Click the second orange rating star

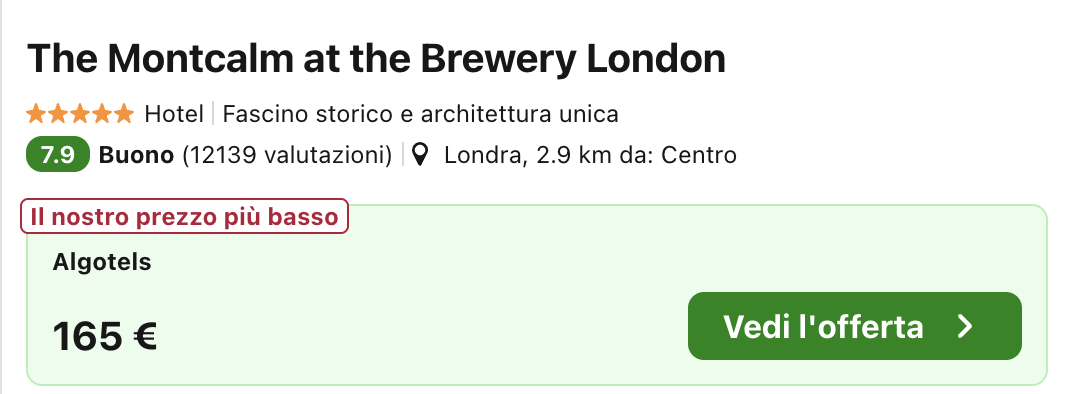coord(58,113)
